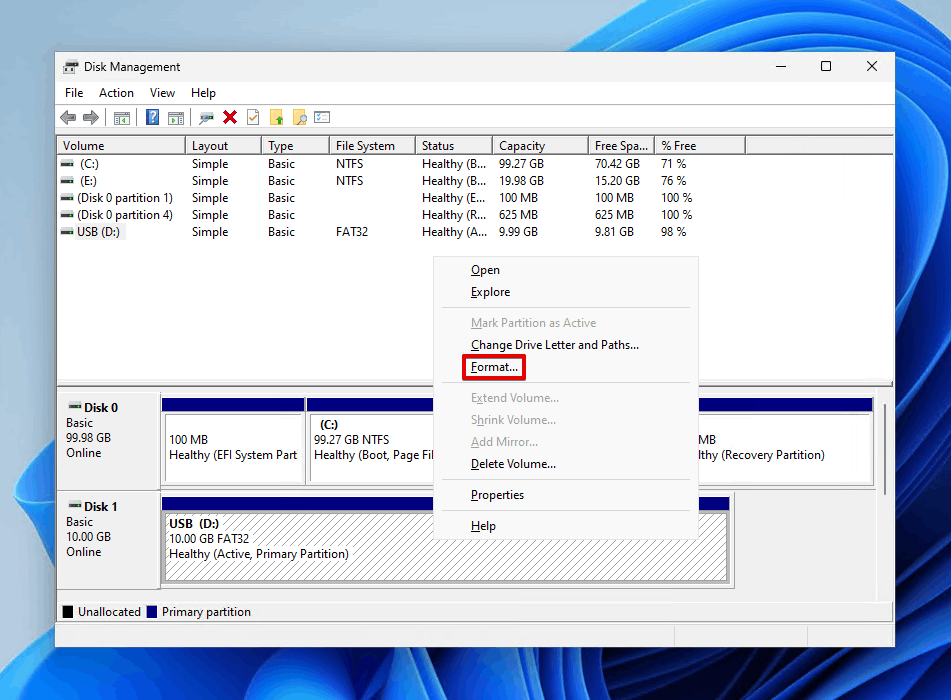Sort by the Layout column header
This screenshot has height=700, width=951.
click(x=223, y=146)
